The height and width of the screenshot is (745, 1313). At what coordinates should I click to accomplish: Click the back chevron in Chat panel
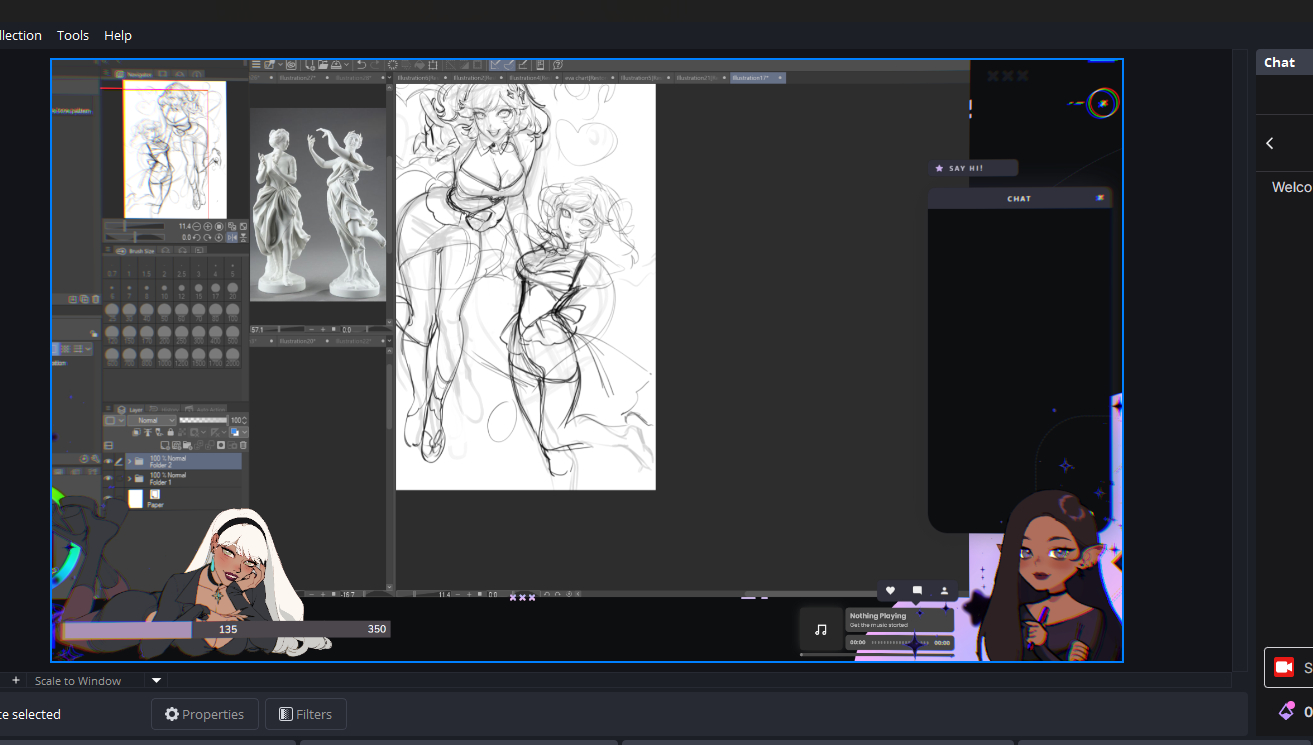(x=1270, y=143)
